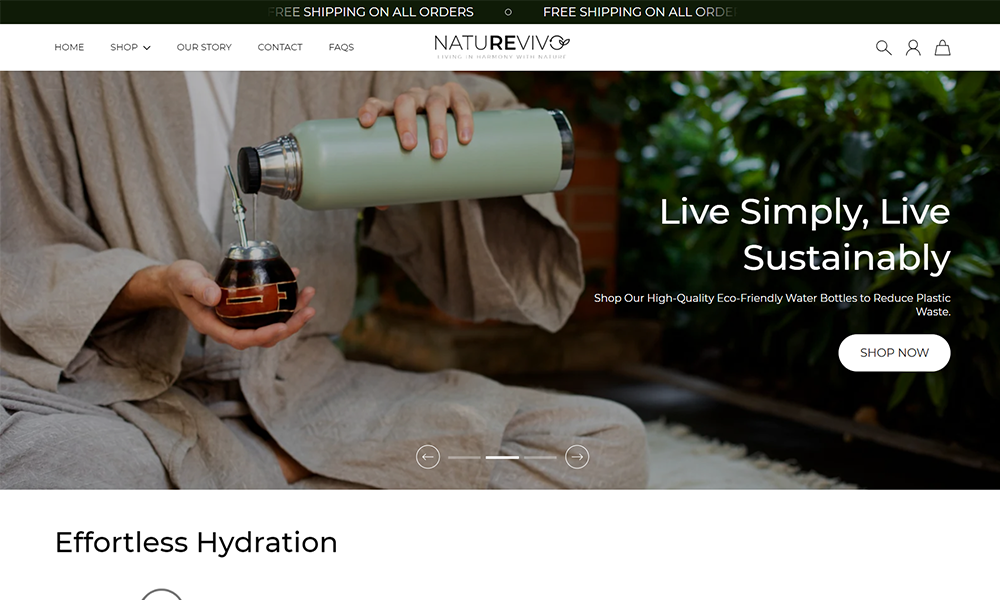Viewport: 1000px width, 600px height.
Task: Select the active middle slide indicator
Action: [502, 457]
